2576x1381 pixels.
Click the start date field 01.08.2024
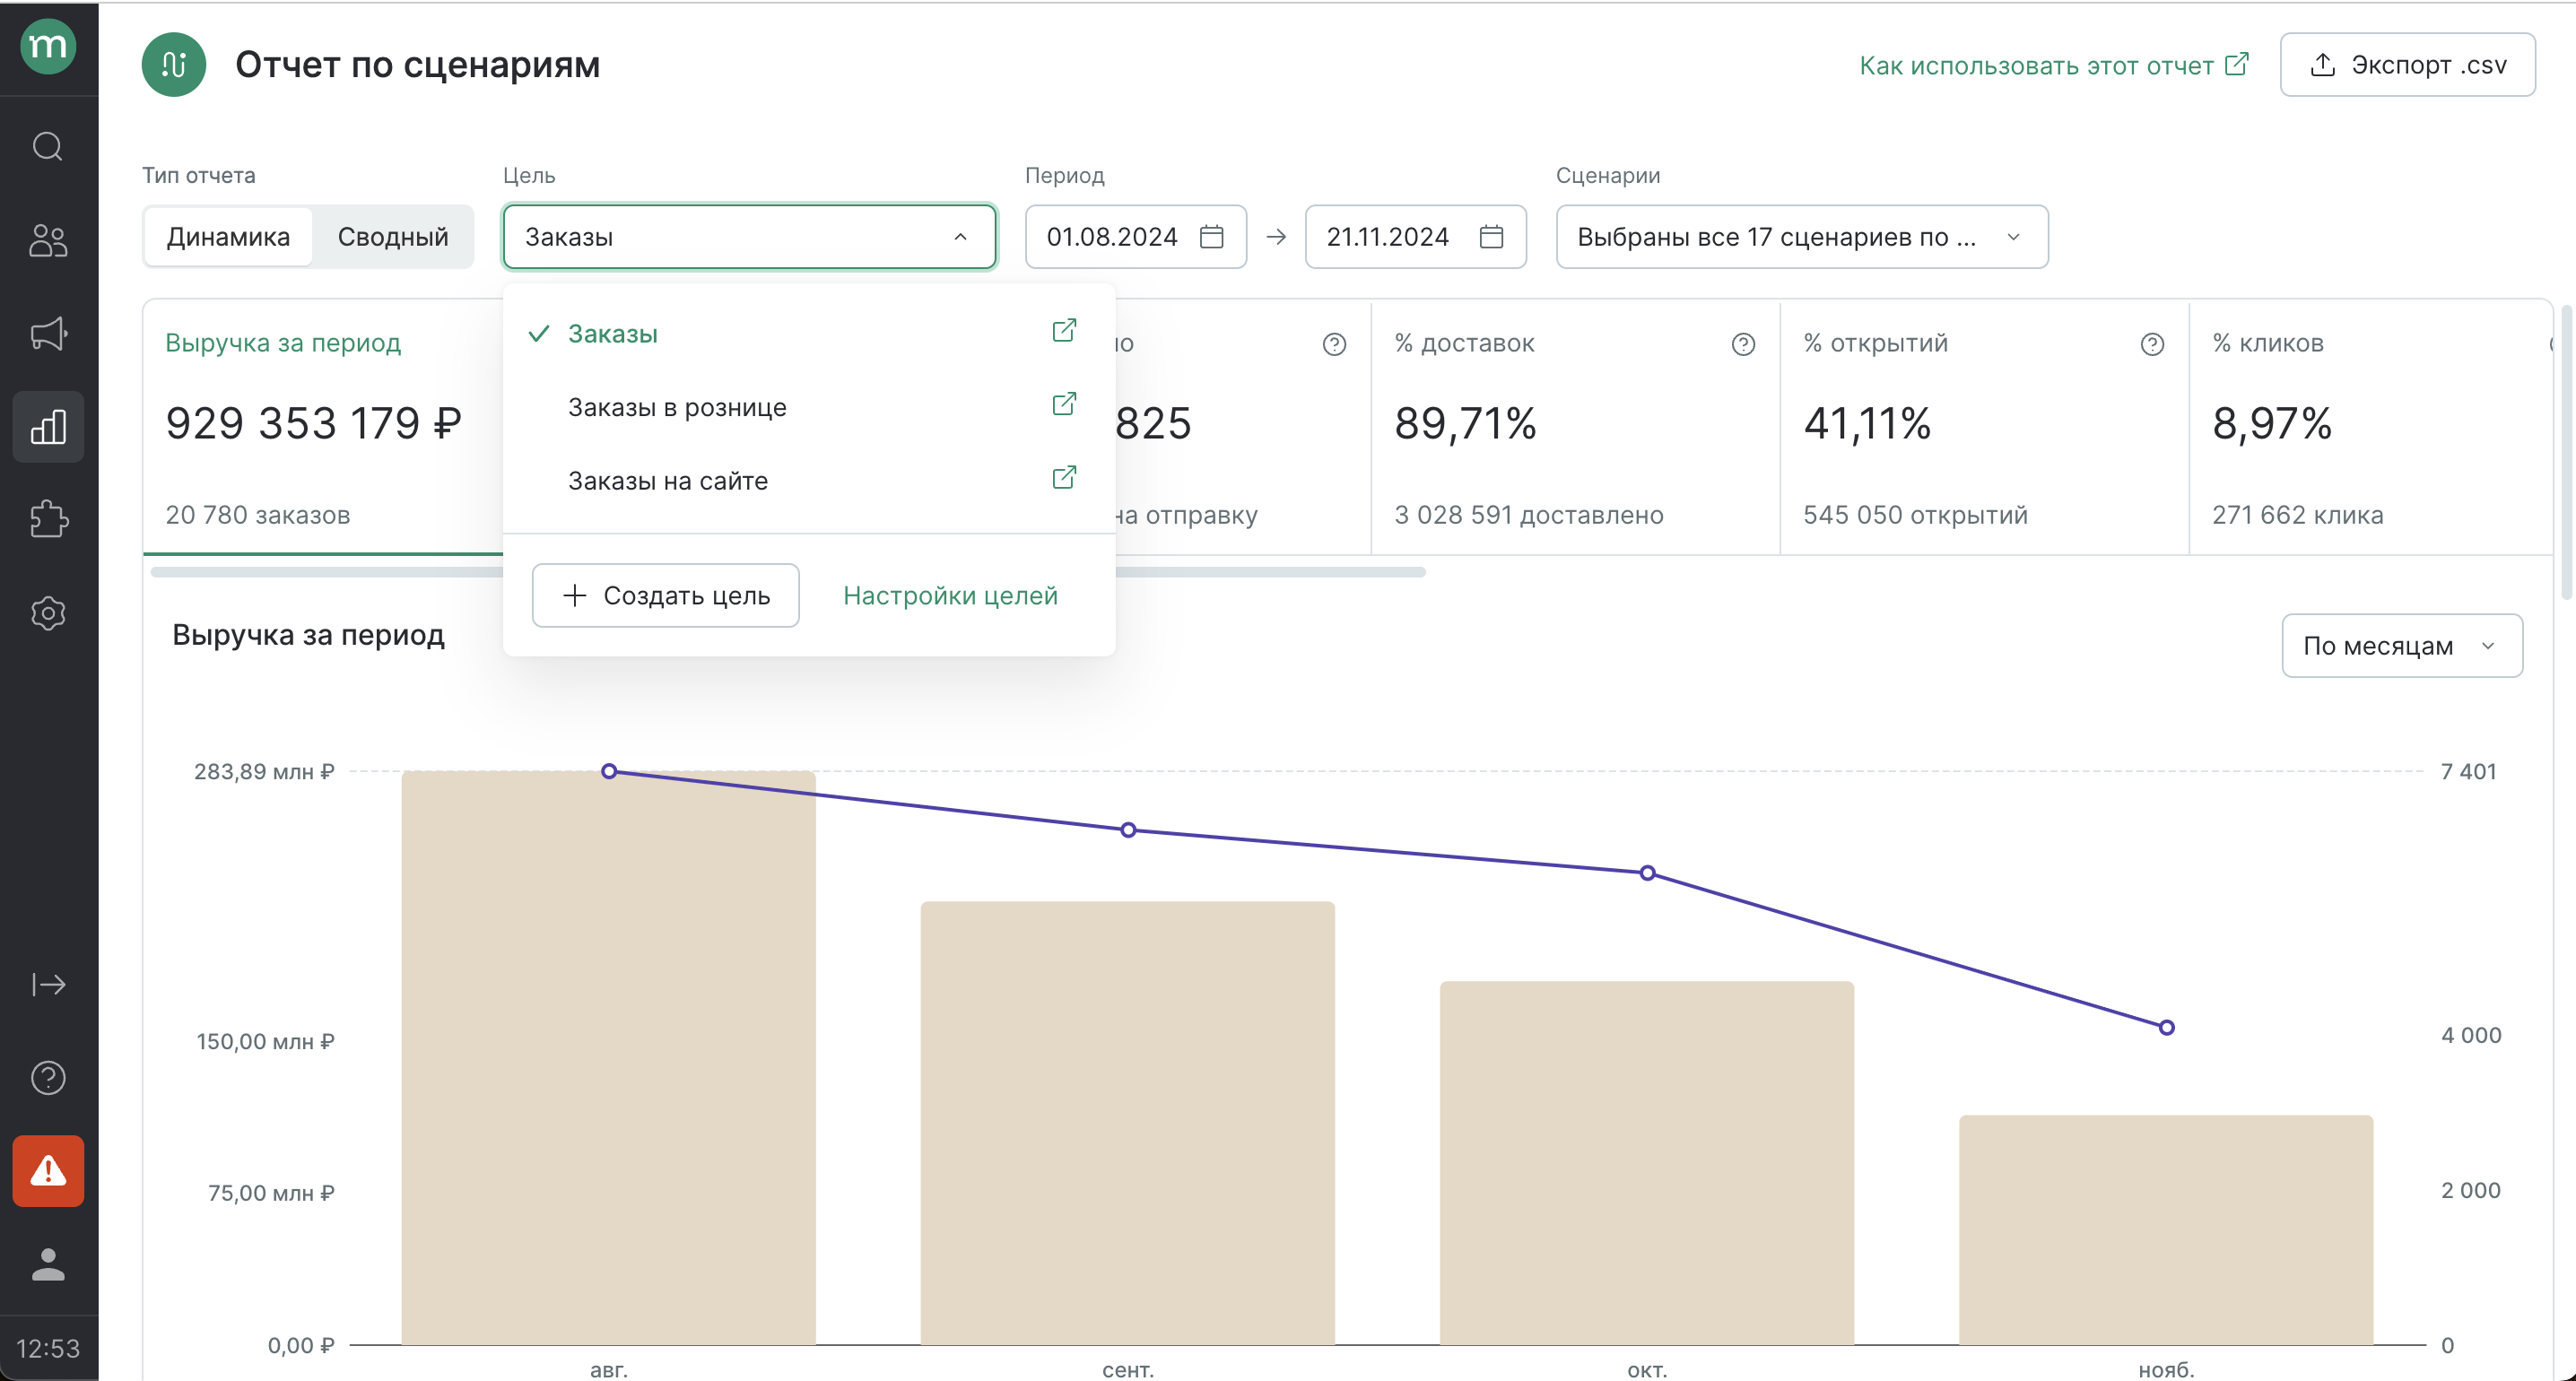(x=1136, y=237)
